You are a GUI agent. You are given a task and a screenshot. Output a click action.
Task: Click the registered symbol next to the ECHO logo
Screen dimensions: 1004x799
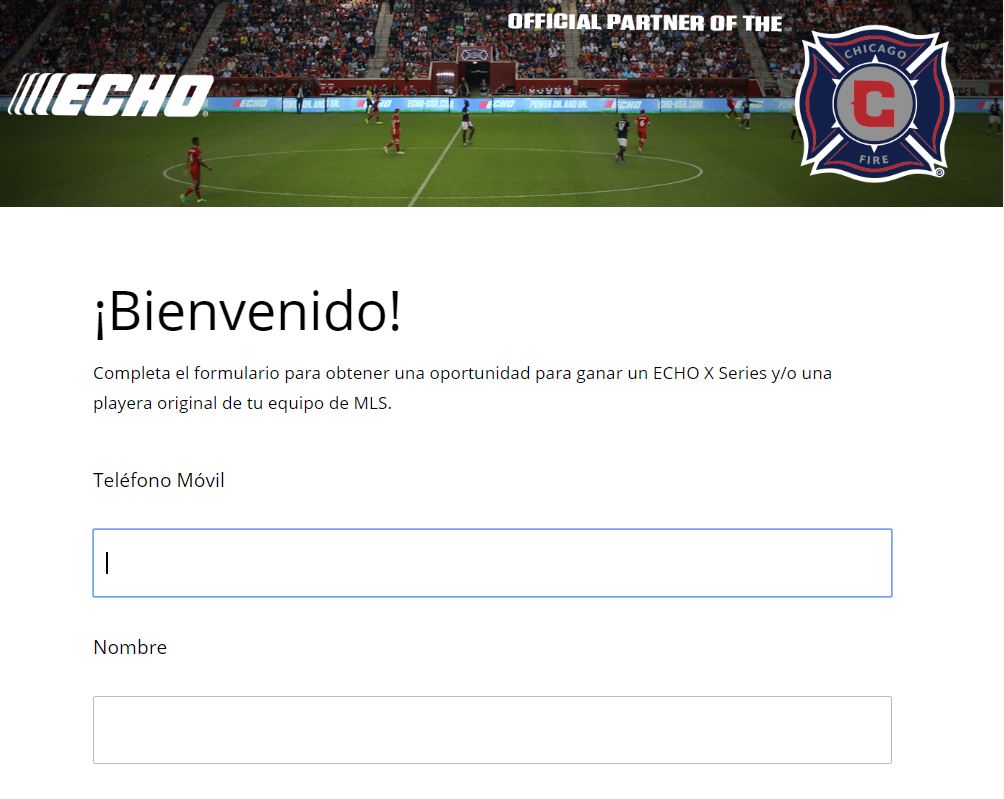[x=206, y=115]
